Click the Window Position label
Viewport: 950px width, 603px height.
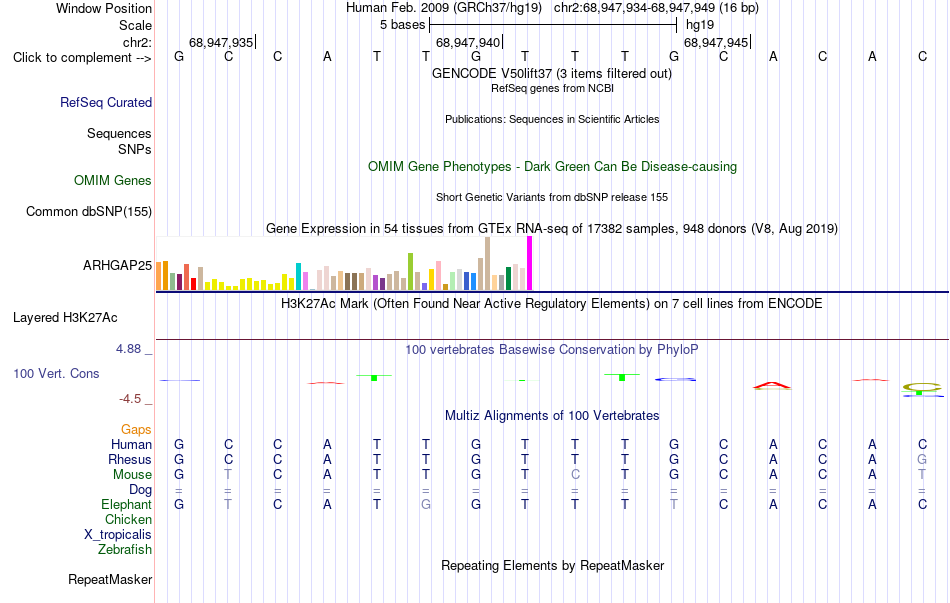[104, 8]
